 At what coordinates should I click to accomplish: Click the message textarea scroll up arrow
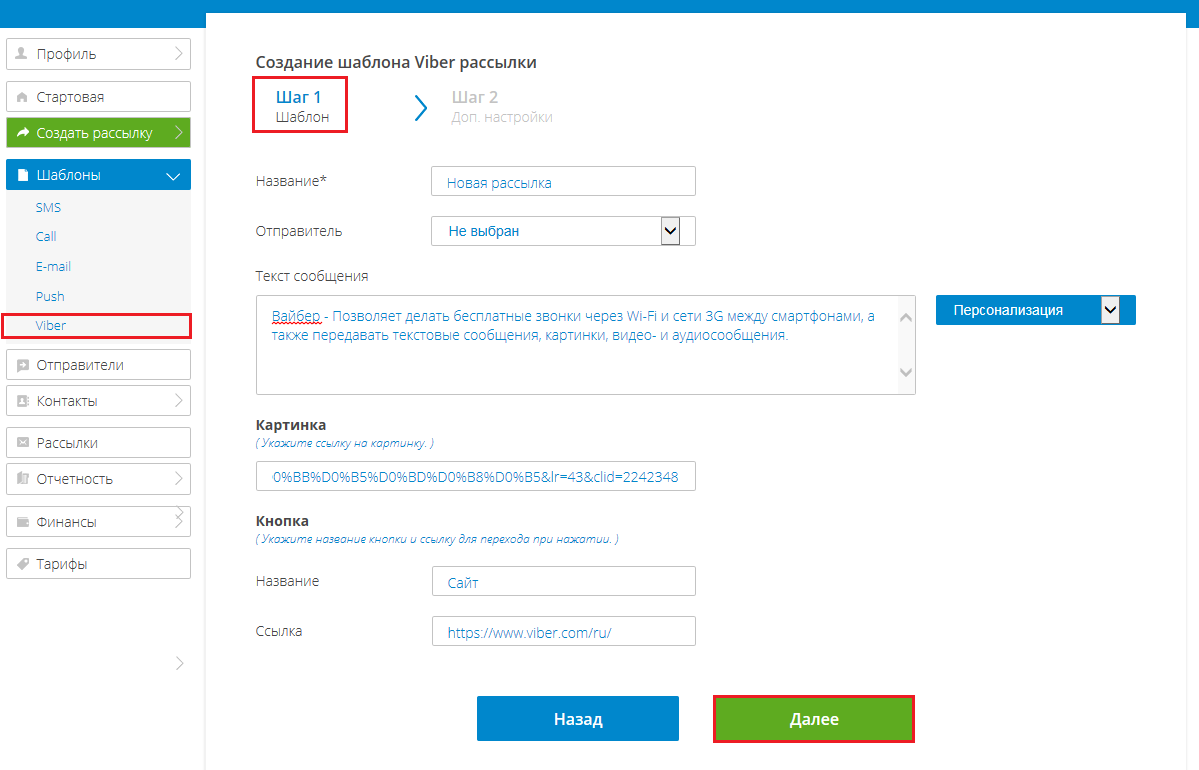click(906, 317)
